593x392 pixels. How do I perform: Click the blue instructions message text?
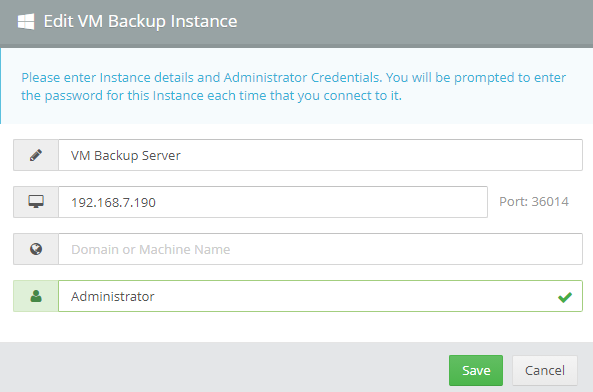[x=293, y=87]
